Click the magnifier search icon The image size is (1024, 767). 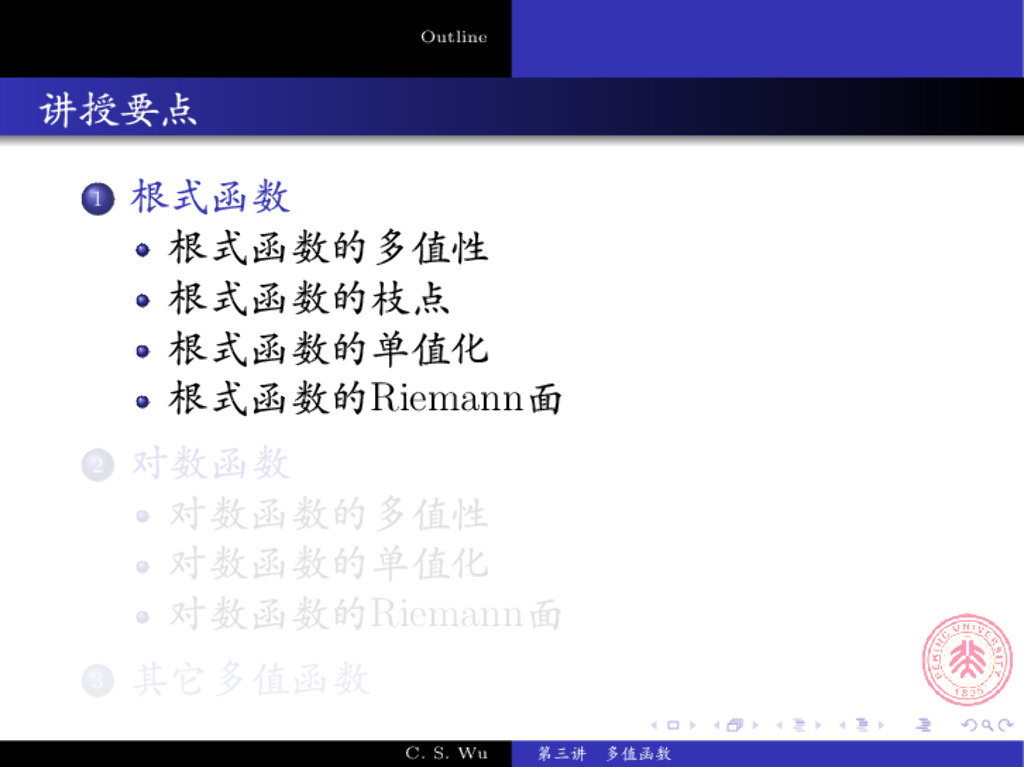point(987,725)
